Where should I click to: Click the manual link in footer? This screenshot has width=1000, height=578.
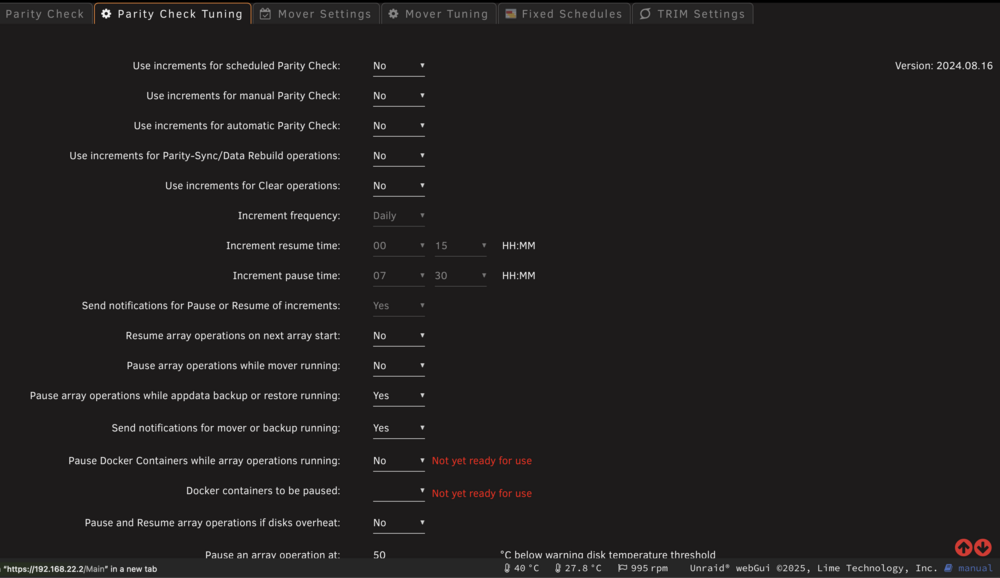click(x=975, y=568)
